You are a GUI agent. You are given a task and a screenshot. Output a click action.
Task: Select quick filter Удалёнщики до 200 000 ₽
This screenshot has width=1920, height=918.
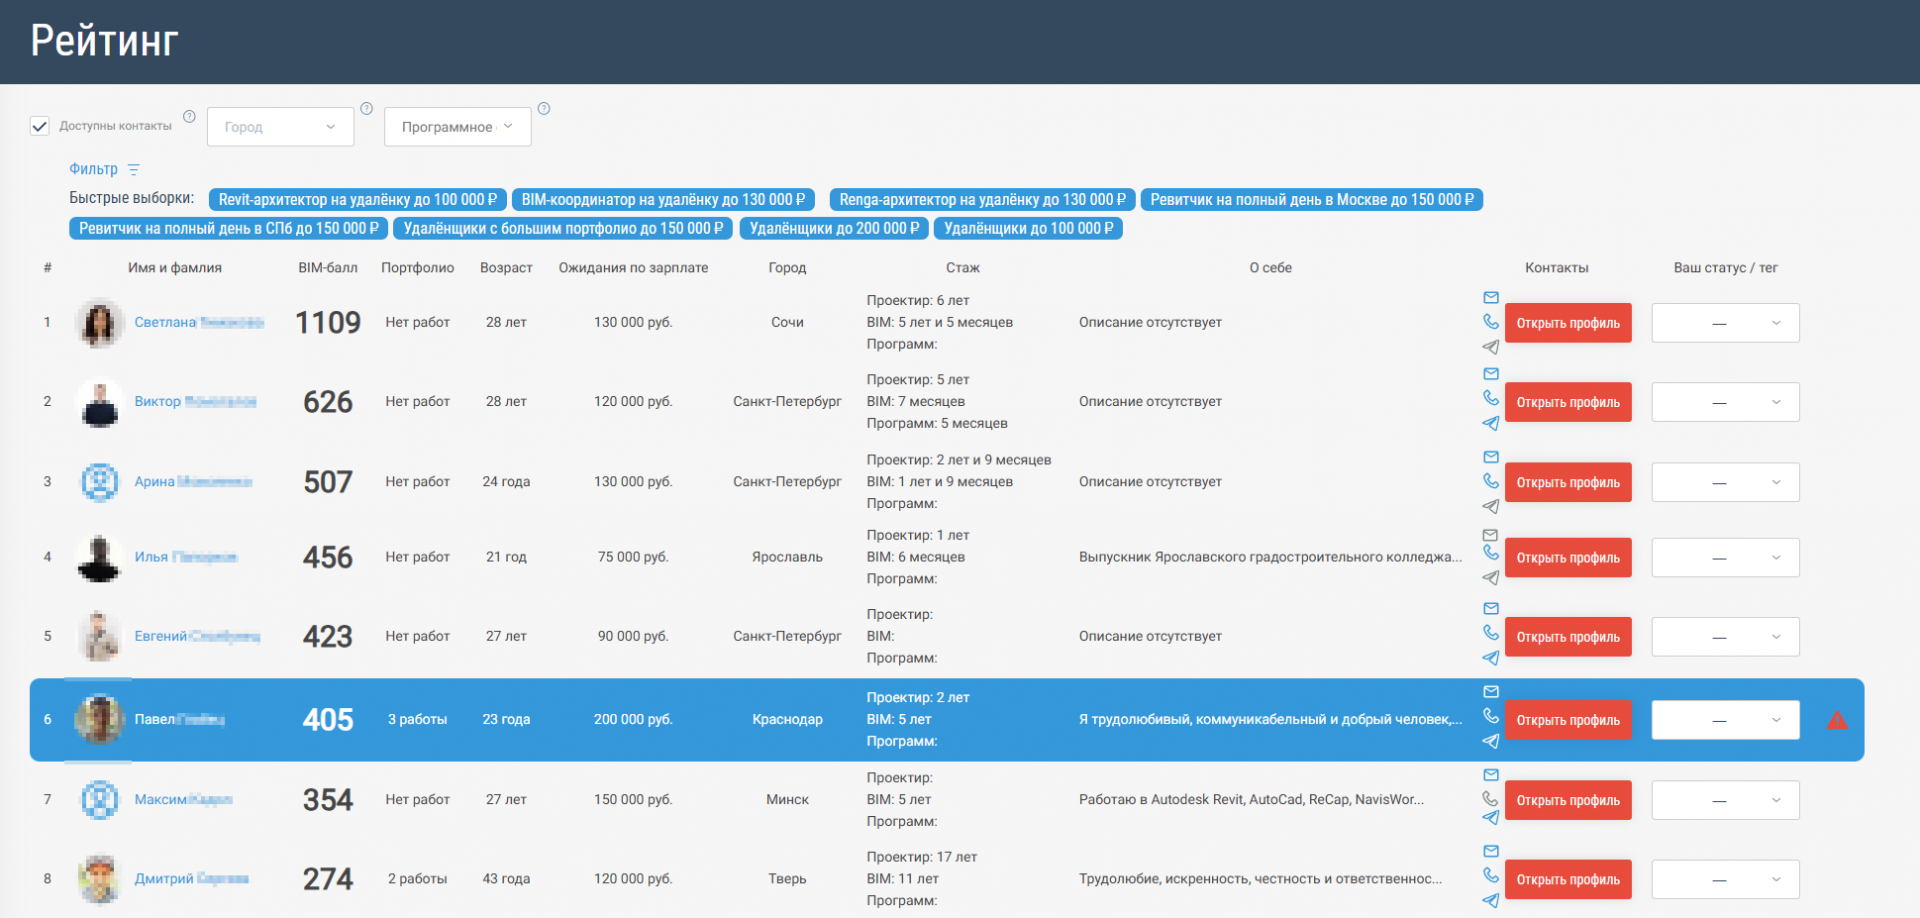834,229
